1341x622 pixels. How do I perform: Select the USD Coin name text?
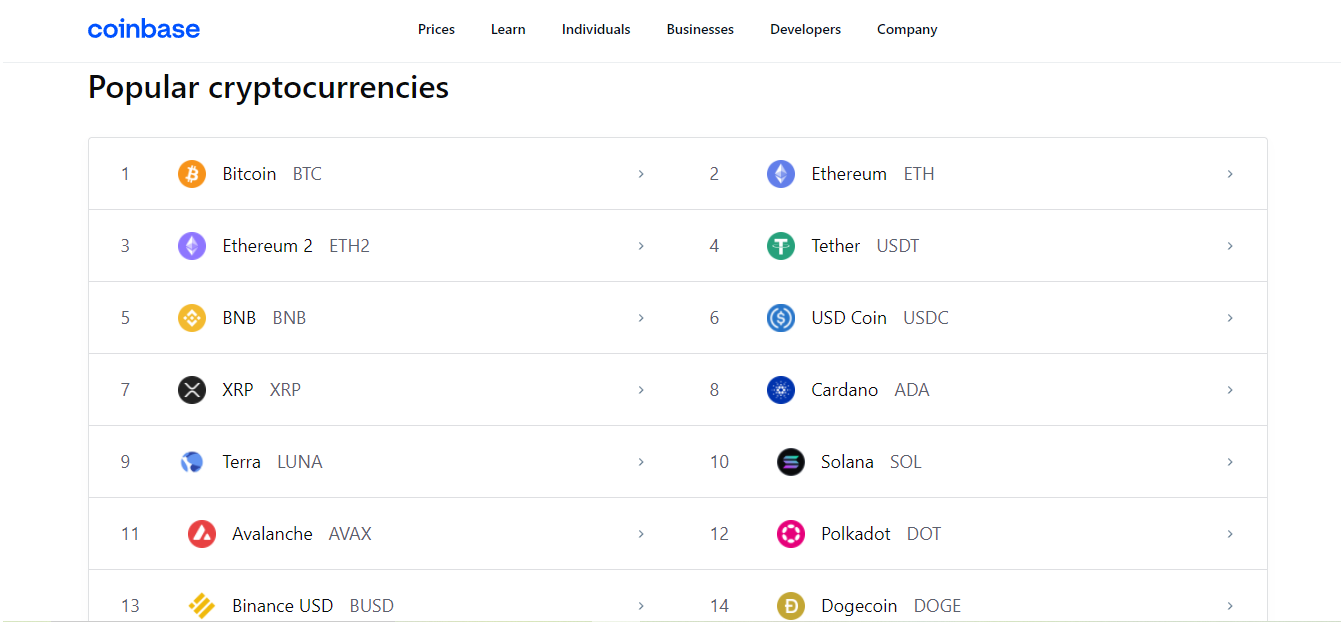[849, 318]
